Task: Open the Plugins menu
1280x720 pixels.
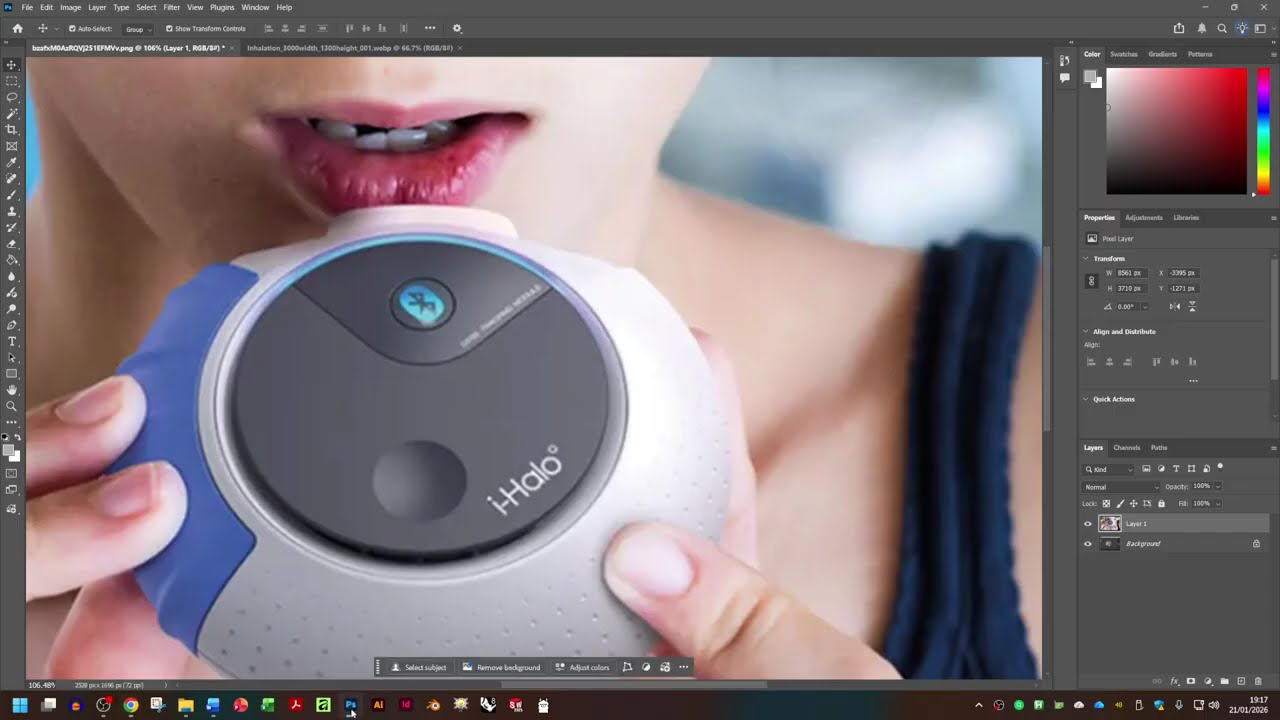Action: pos(222,7)
